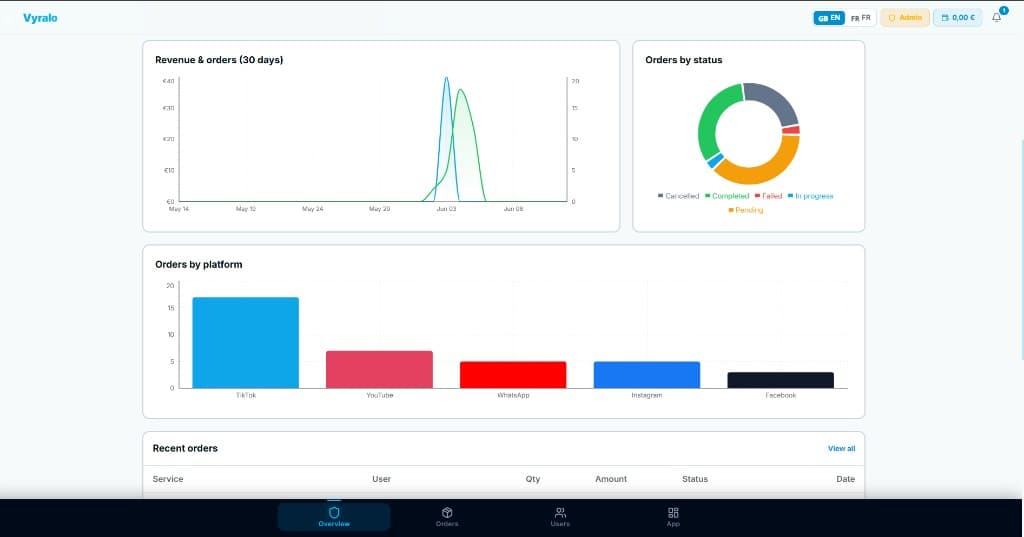Viewport: 1024px width, 537px height.
Task: Click the blue orders curve peak
Action: [447, 78]
